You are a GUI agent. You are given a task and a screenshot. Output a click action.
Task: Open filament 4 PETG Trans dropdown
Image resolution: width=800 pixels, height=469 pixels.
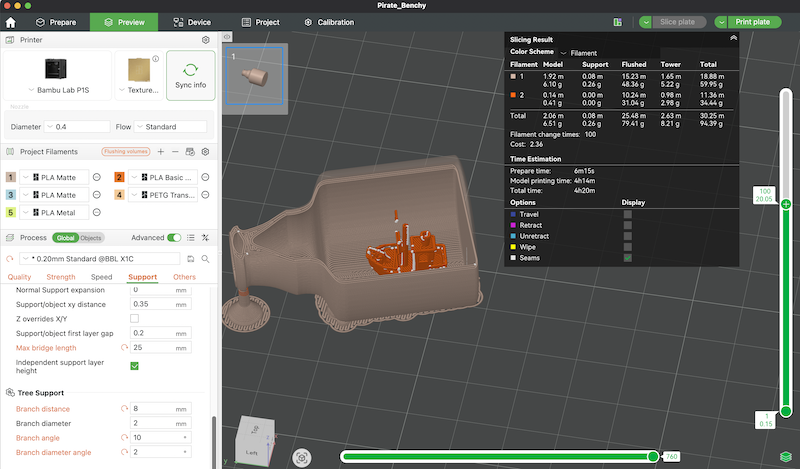[163, 194]
